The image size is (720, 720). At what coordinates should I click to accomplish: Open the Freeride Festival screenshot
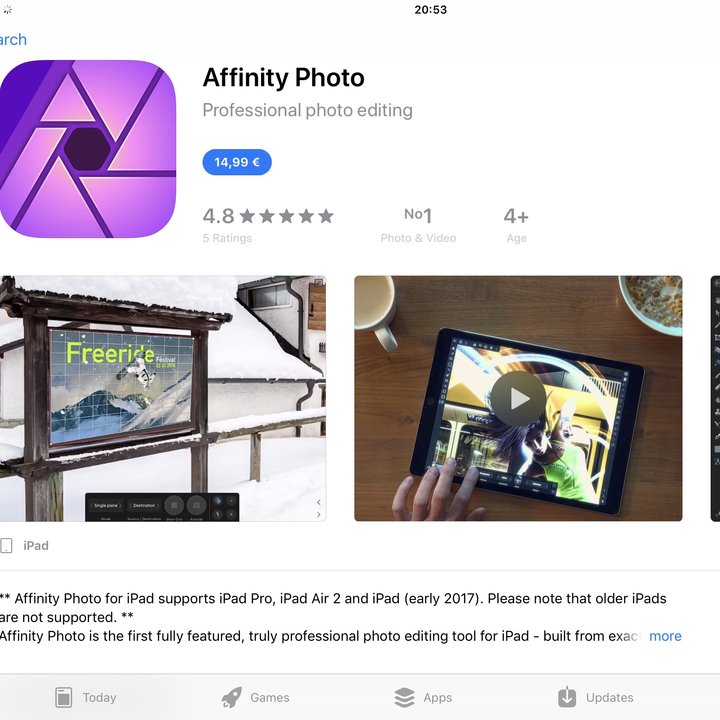point(163,399)
